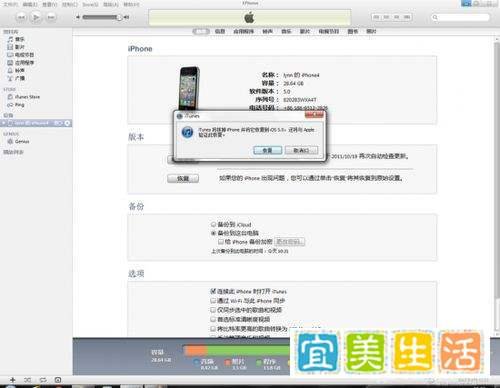Click the Add playlist plus icon

[12, 380]
